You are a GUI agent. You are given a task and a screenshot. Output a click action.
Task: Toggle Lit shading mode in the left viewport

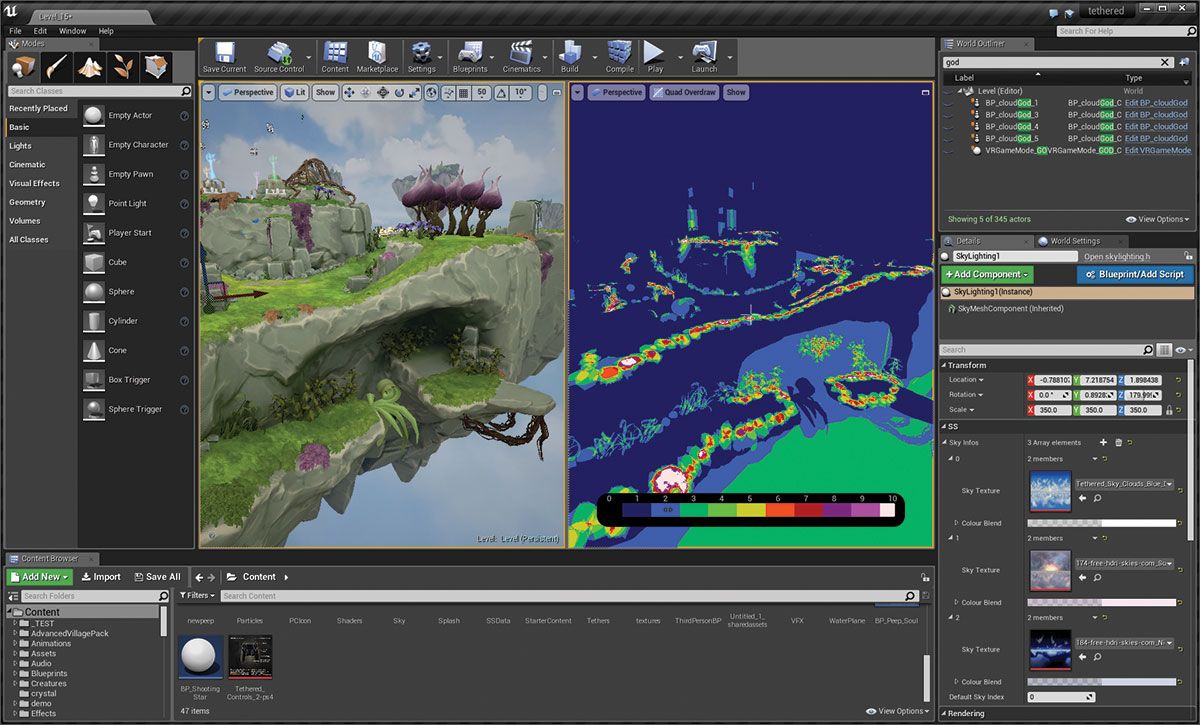(x=294, y=92)
